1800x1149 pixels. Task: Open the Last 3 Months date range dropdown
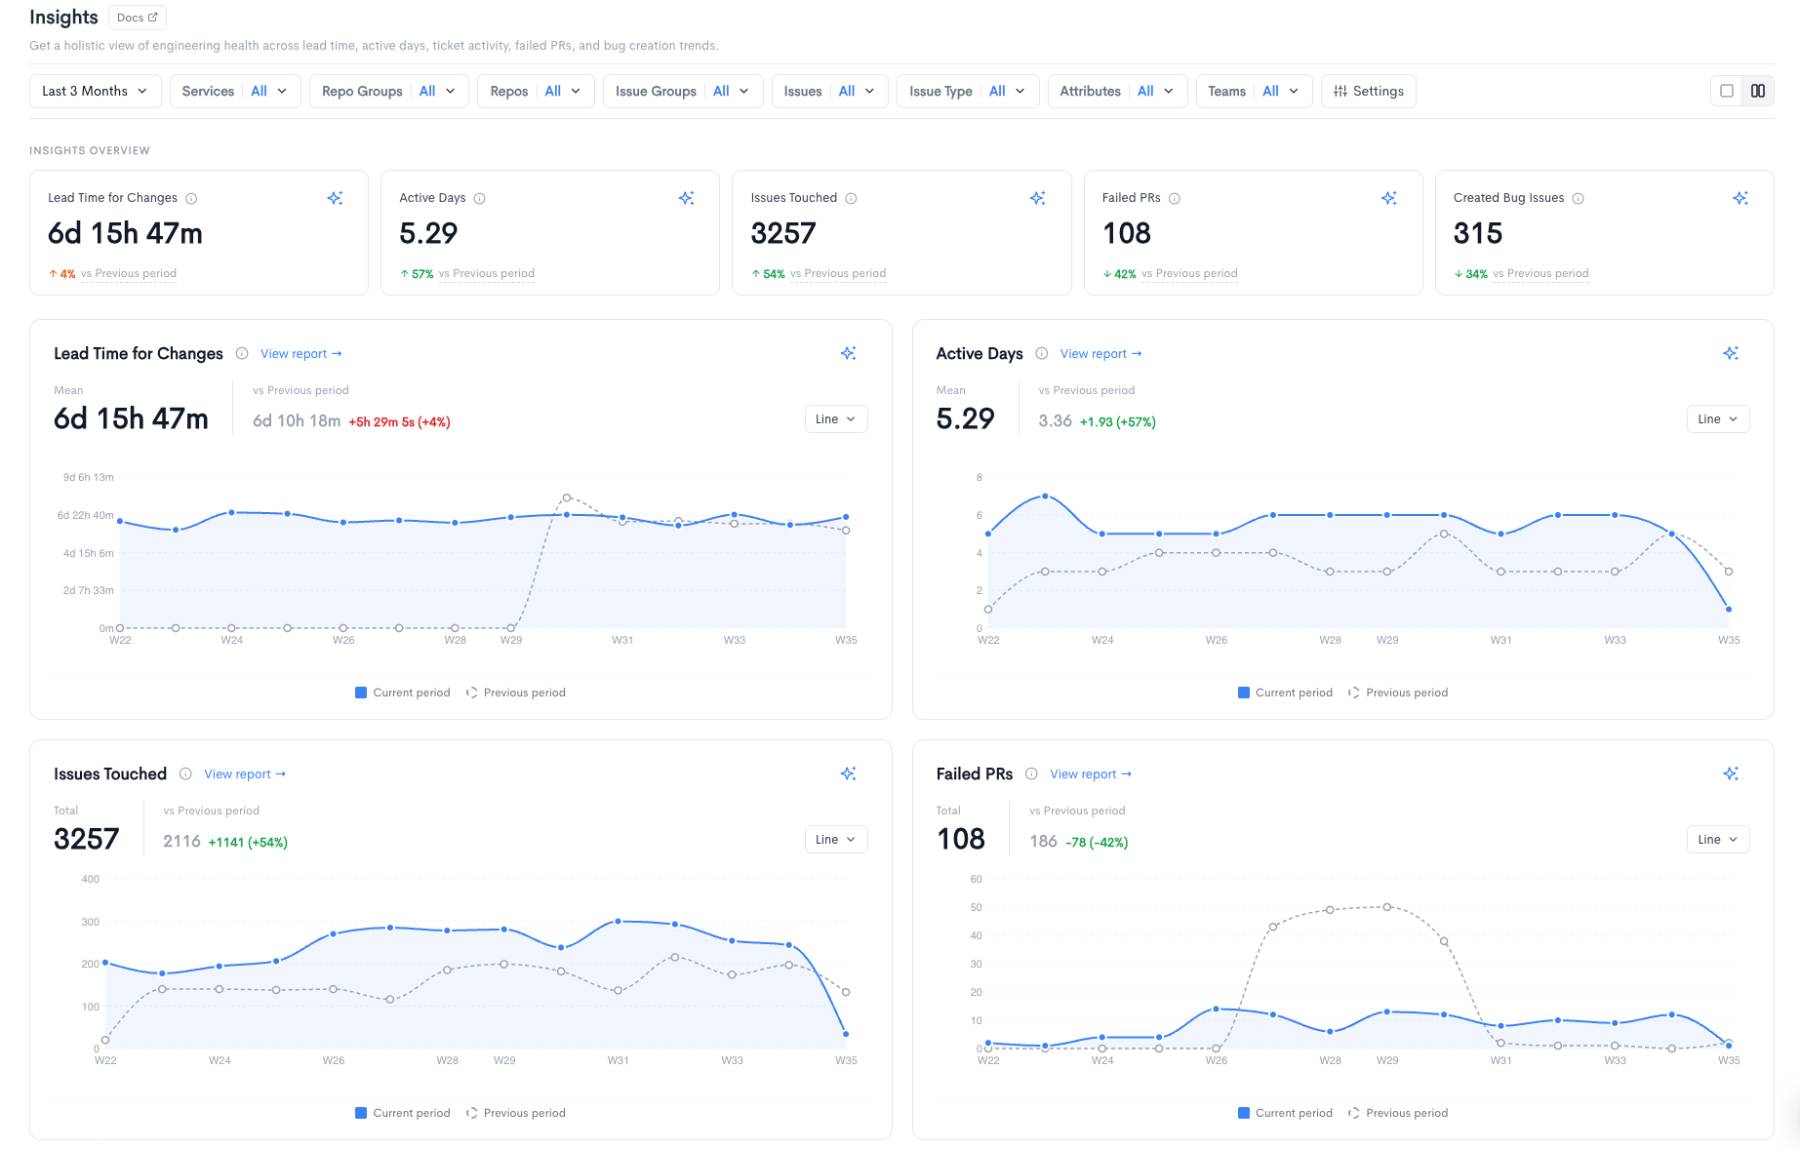95,91
